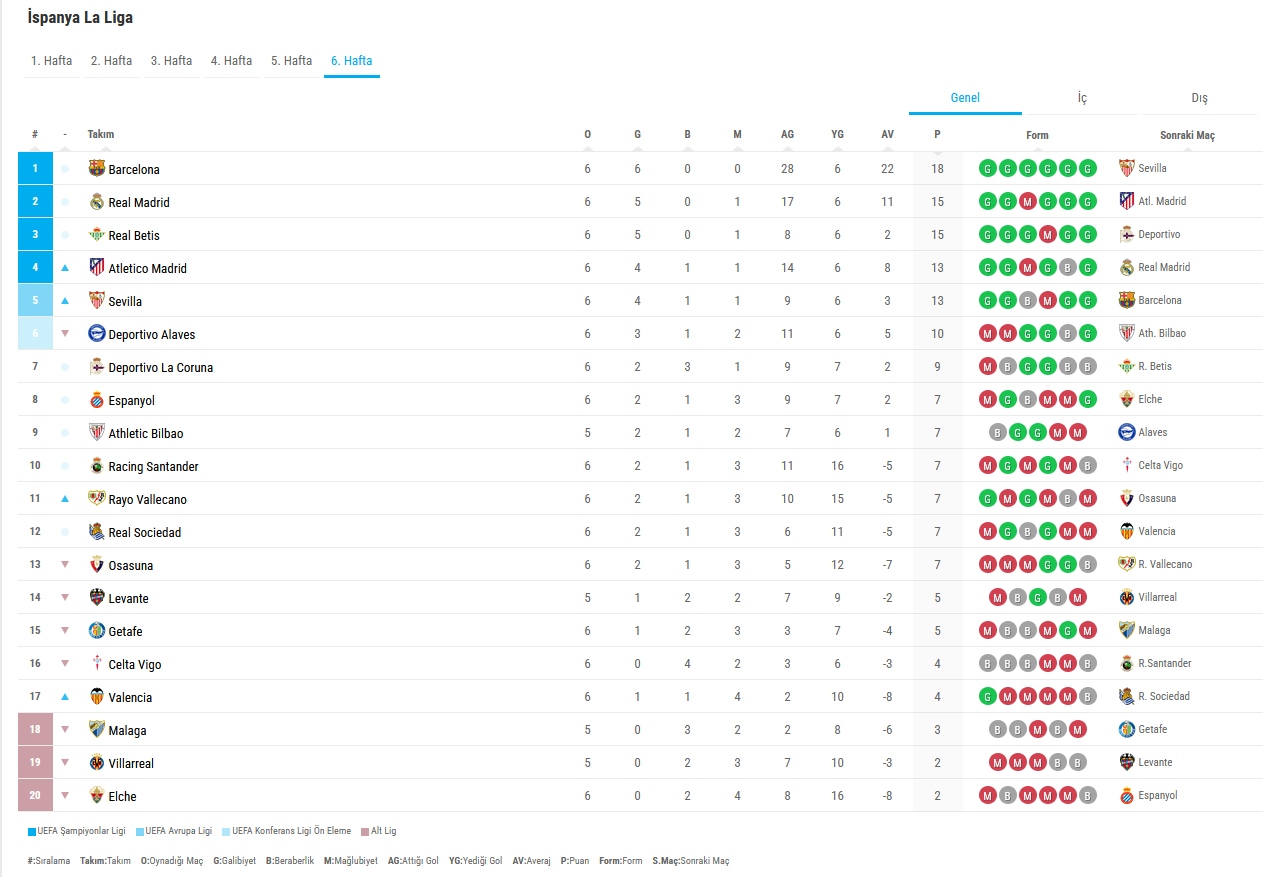Click the Takım column header
1277x877 pixels.
coord(101,135)
